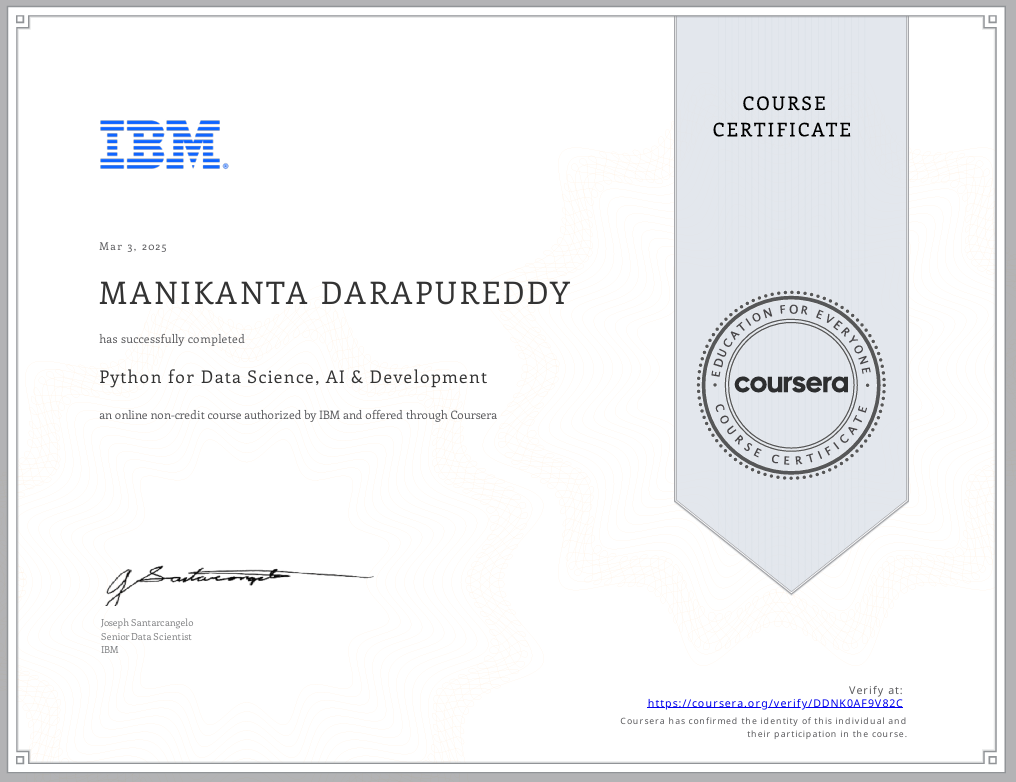Click the top-left corner border ornament
Screen dimensions: 1016x782
click(x=22, y=21)
